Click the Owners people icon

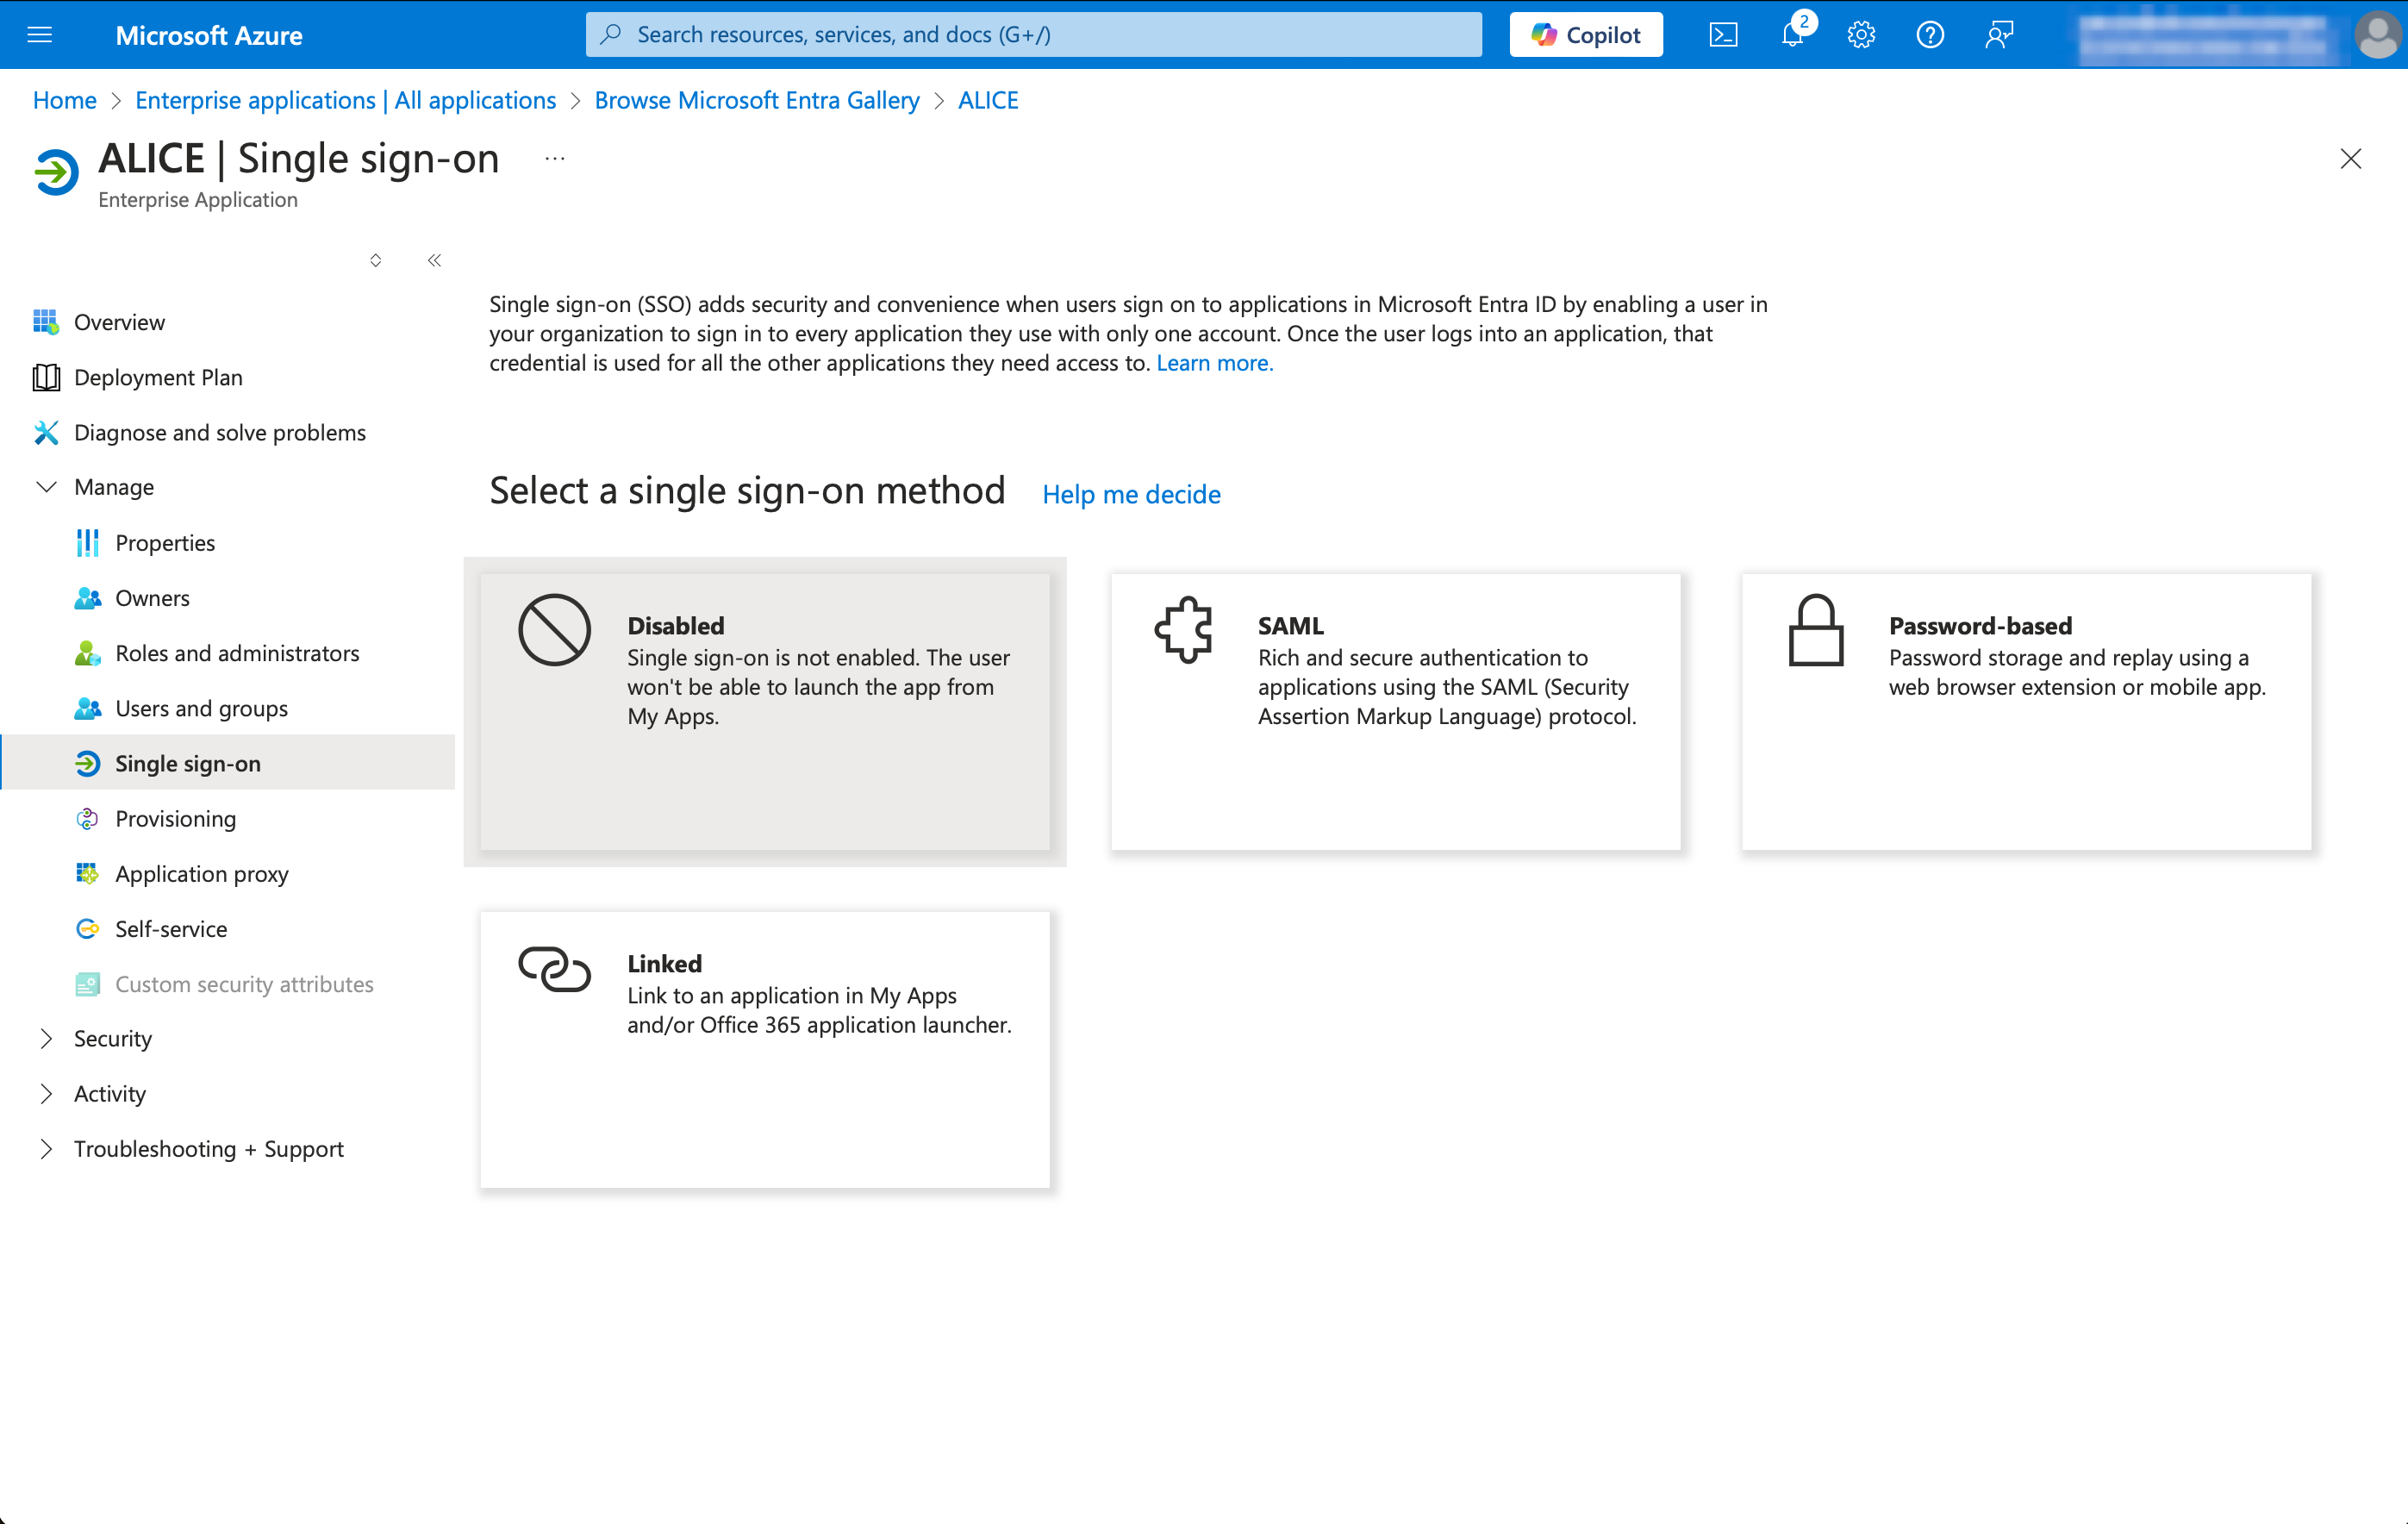(x=88, y=598)
